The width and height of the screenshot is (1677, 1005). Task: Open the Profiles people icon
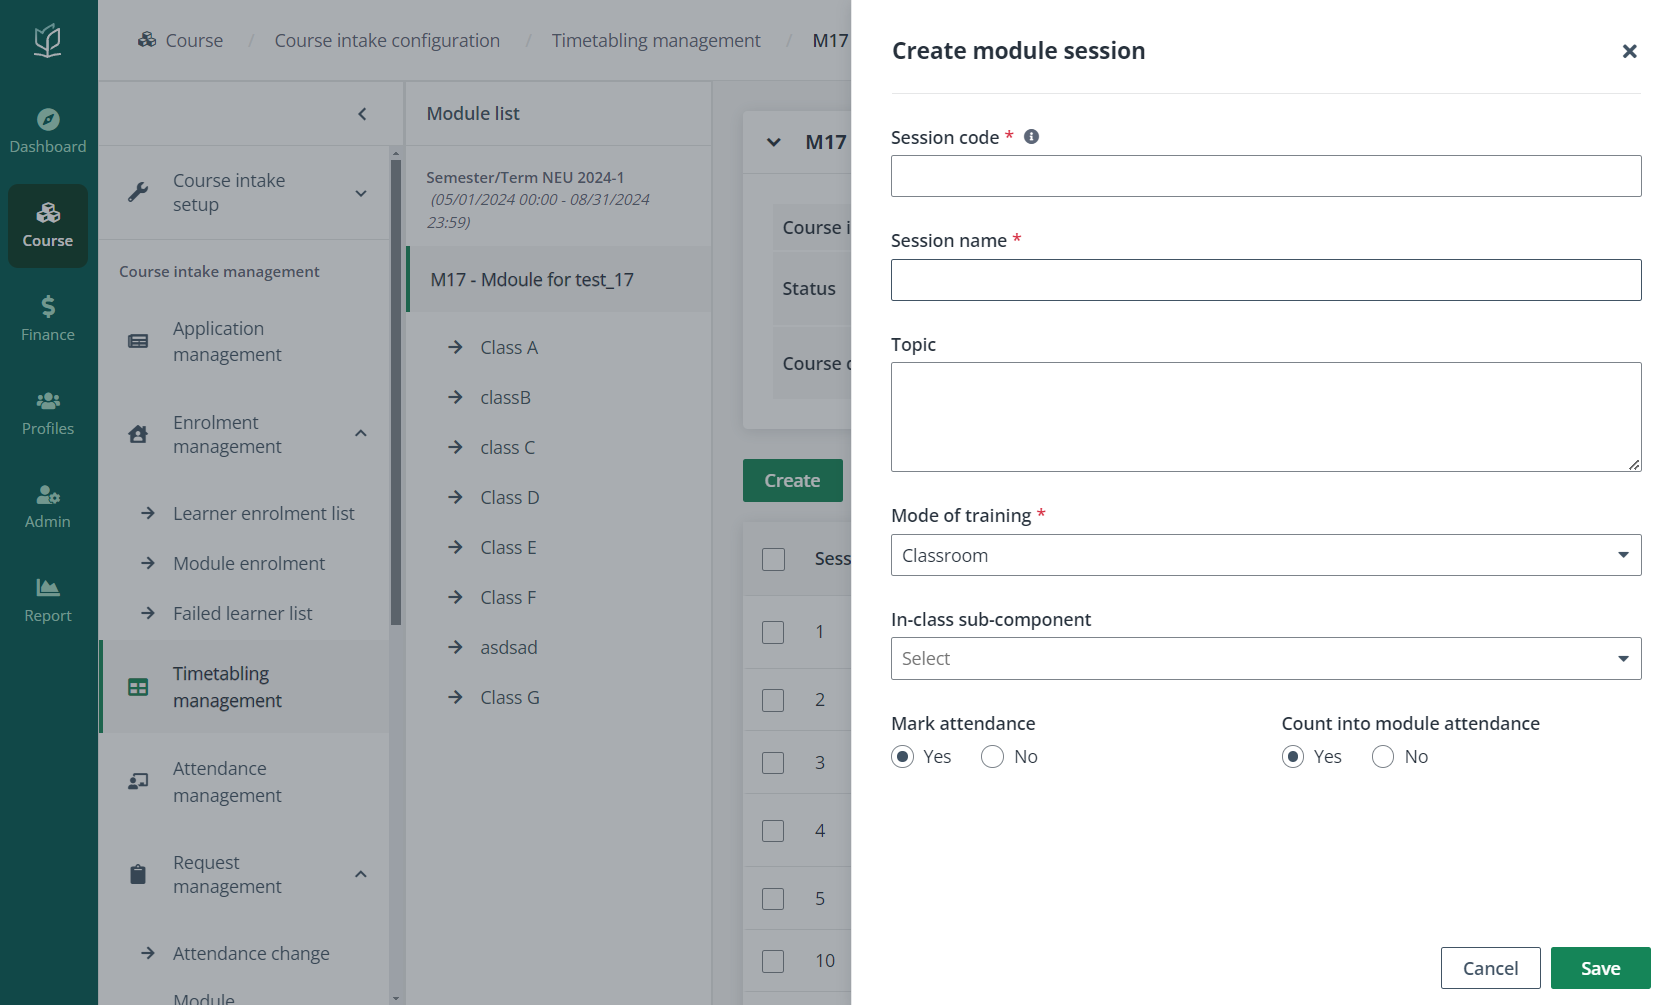[x=48, y=400]
